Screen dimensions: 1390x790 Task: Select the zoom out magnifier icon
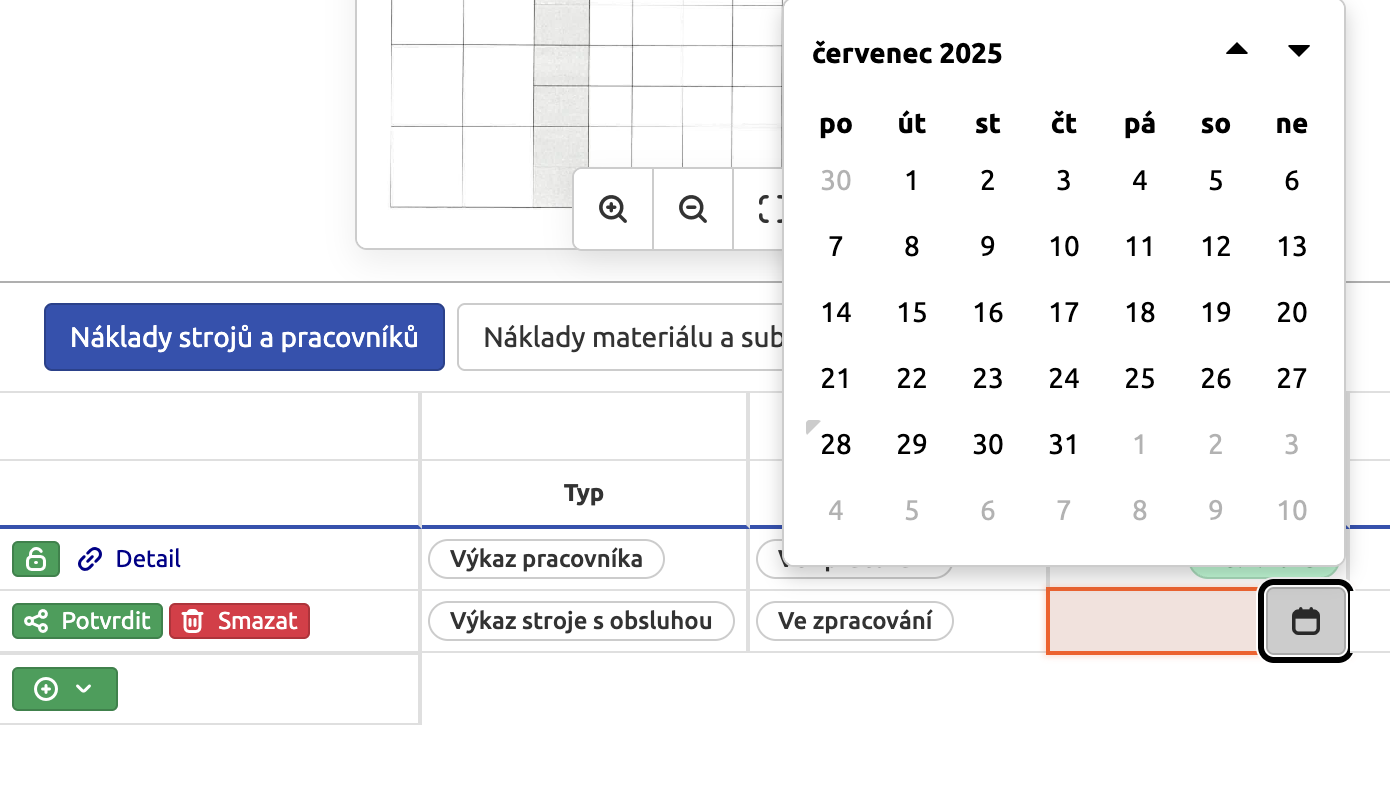pos(692,209)
